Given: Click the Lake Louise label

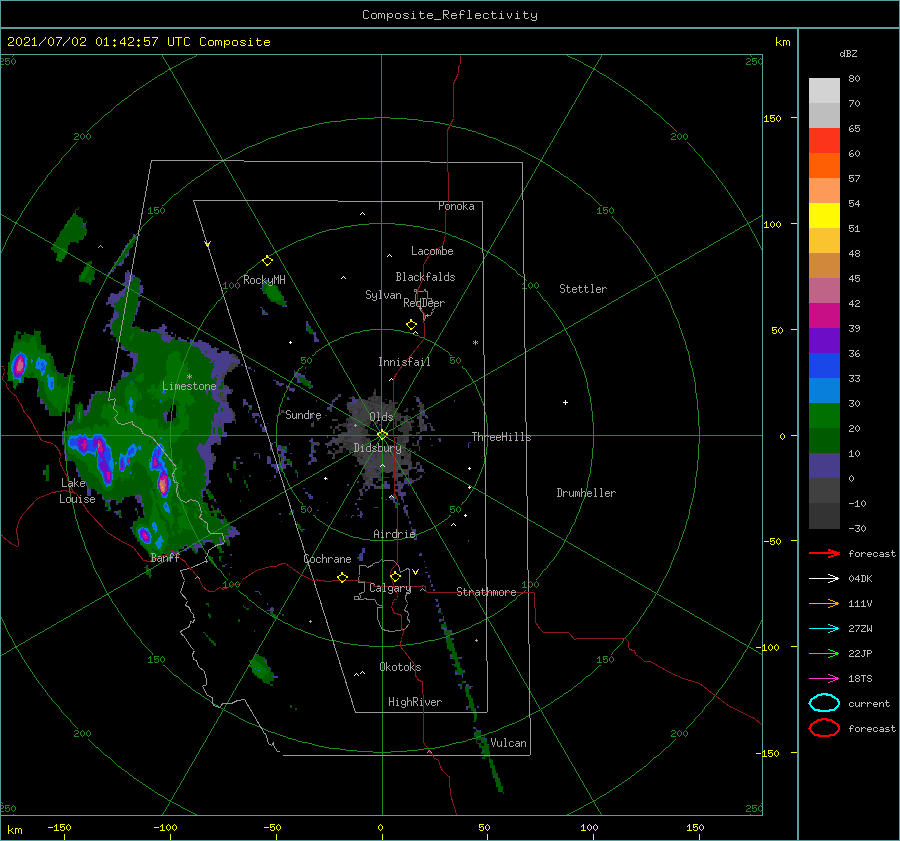Looking at the screenshot, I should point(77,491).
